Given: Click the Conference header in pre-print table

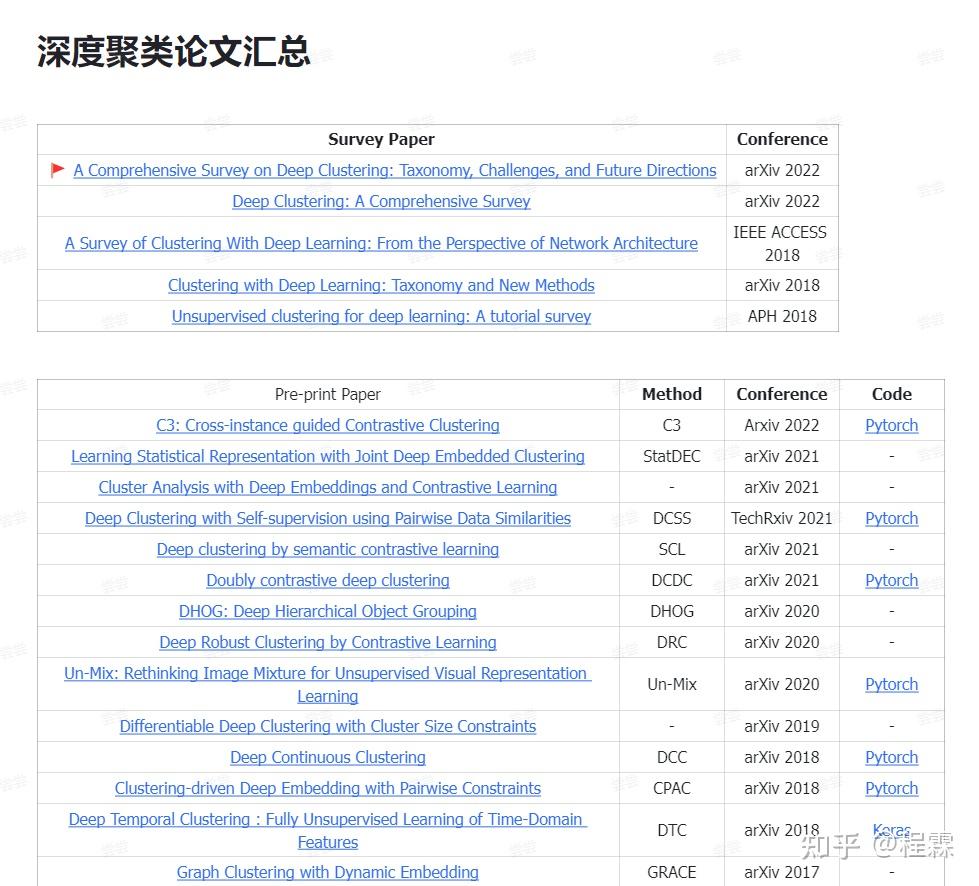Looking at the screenshot, I should 782,395.
